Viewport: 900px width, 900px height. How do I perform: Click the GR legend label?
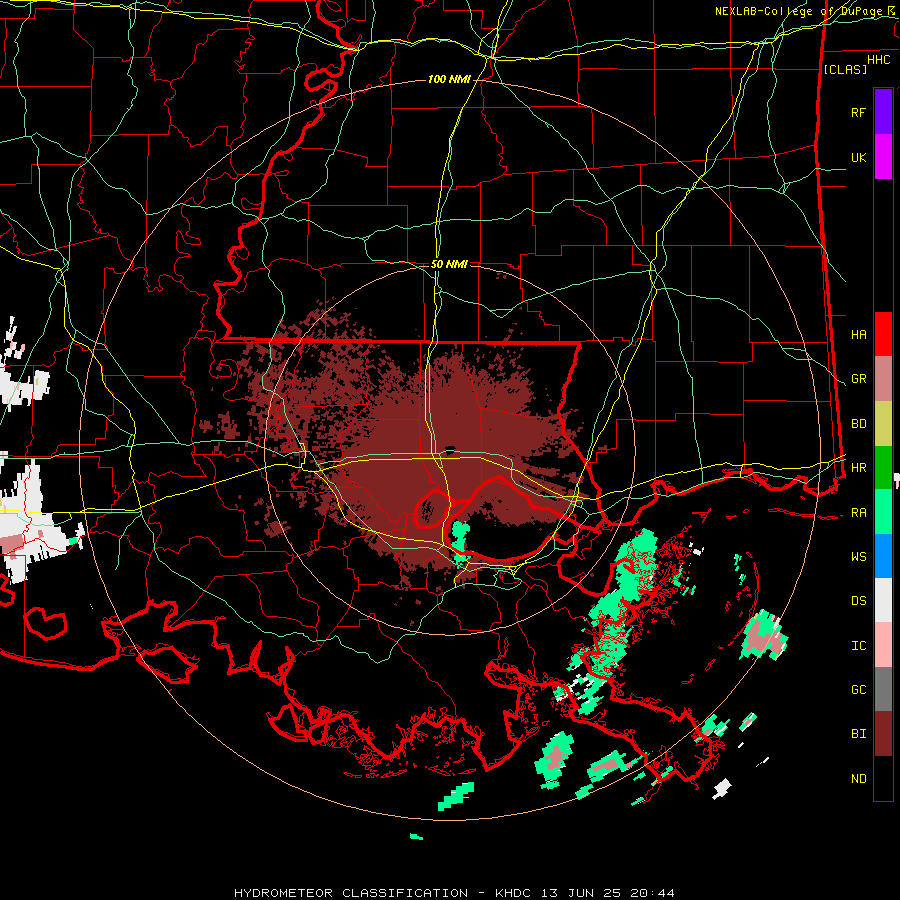pos(858,379)
